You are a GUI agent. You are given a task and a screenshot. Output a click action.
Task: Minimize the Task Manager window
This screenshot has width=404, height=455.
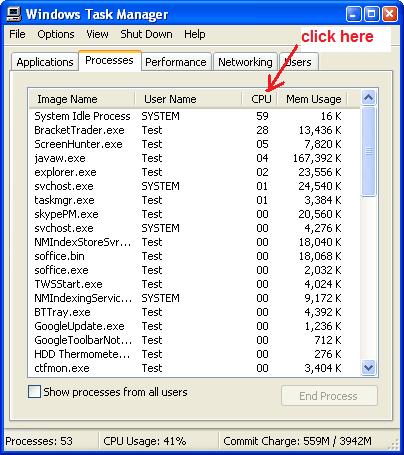353,14
